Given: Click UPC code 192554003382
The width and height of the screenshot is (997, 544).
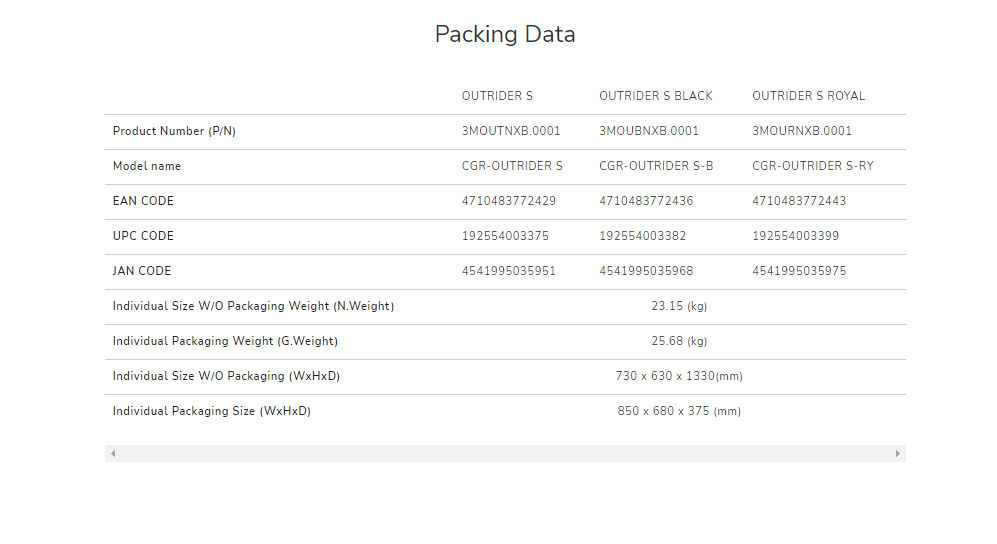Looking at the screenshot, I should tap(643, 236).
